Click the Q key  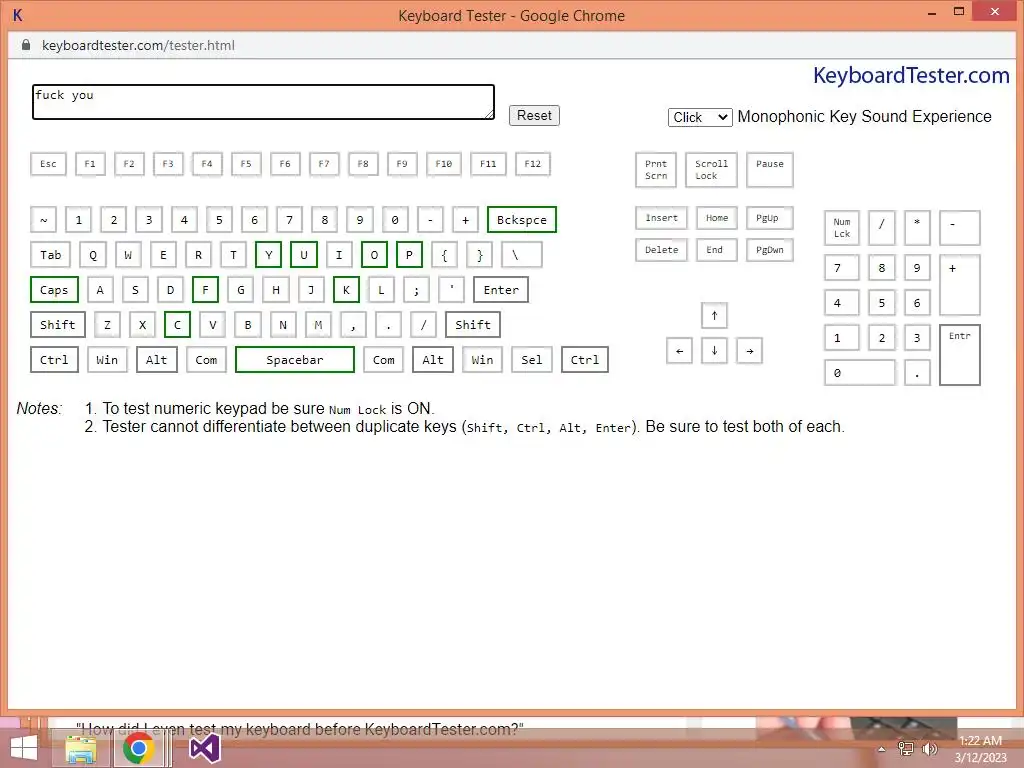pos(93,255)
